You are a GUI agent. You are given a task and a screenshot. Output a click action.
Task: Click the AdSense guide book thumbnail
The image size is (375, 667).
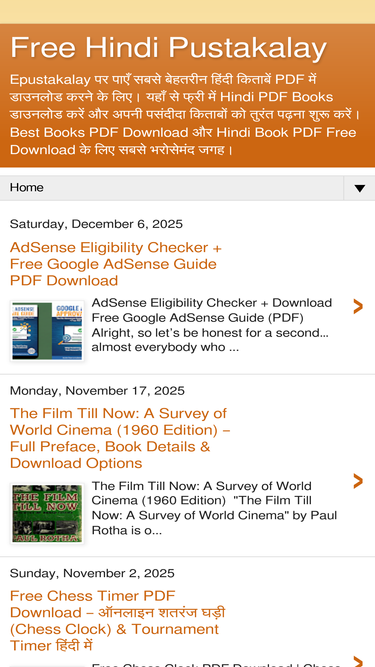[47, 331]
